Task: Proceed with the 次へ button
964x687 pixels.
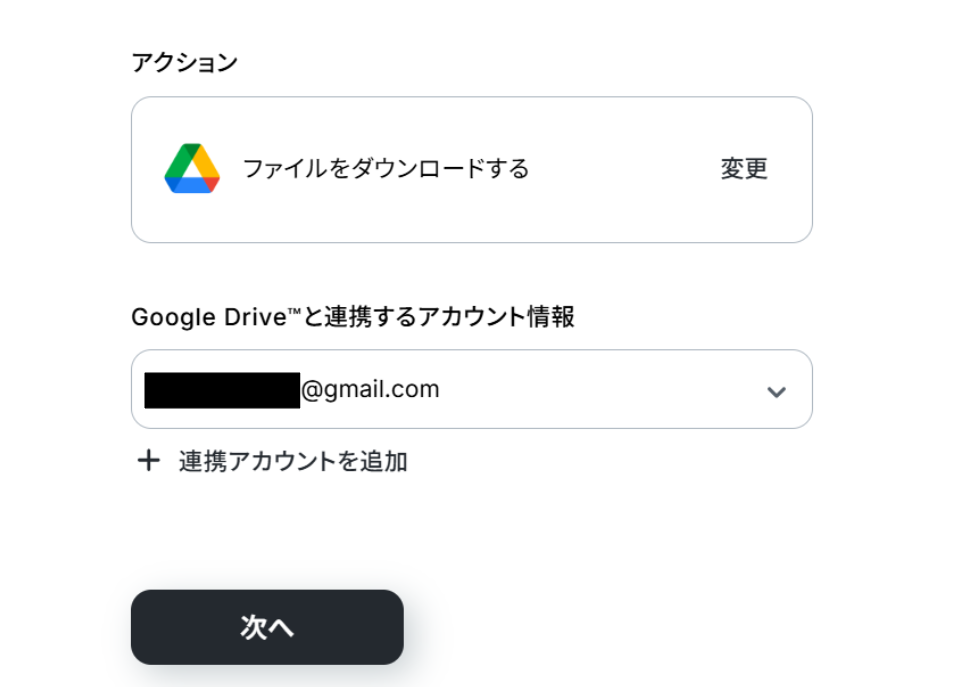Action: (x=267, y=627)
